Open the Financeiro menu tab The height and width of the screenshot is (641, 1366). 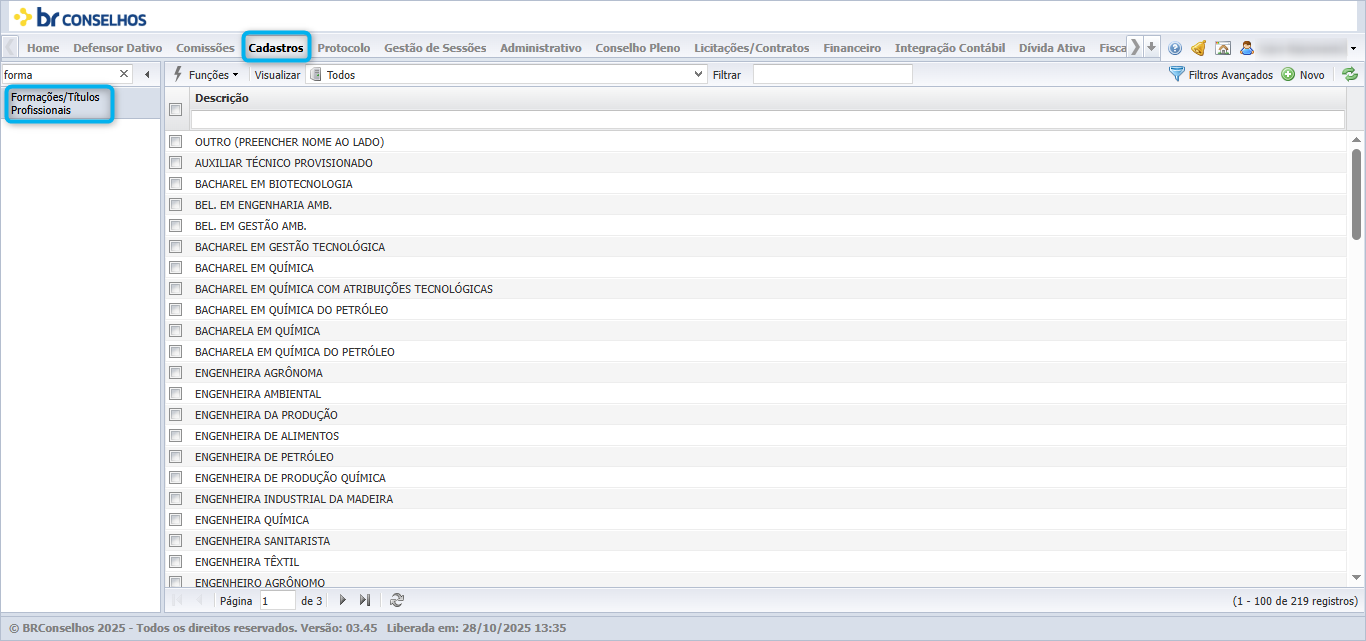click(852, 48)
